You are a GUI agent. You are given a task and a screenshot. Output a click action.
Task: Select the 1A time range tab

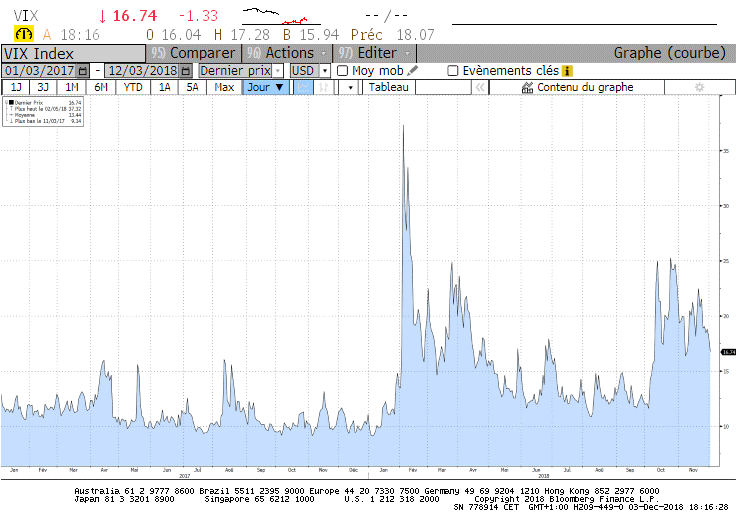[164, 87]
